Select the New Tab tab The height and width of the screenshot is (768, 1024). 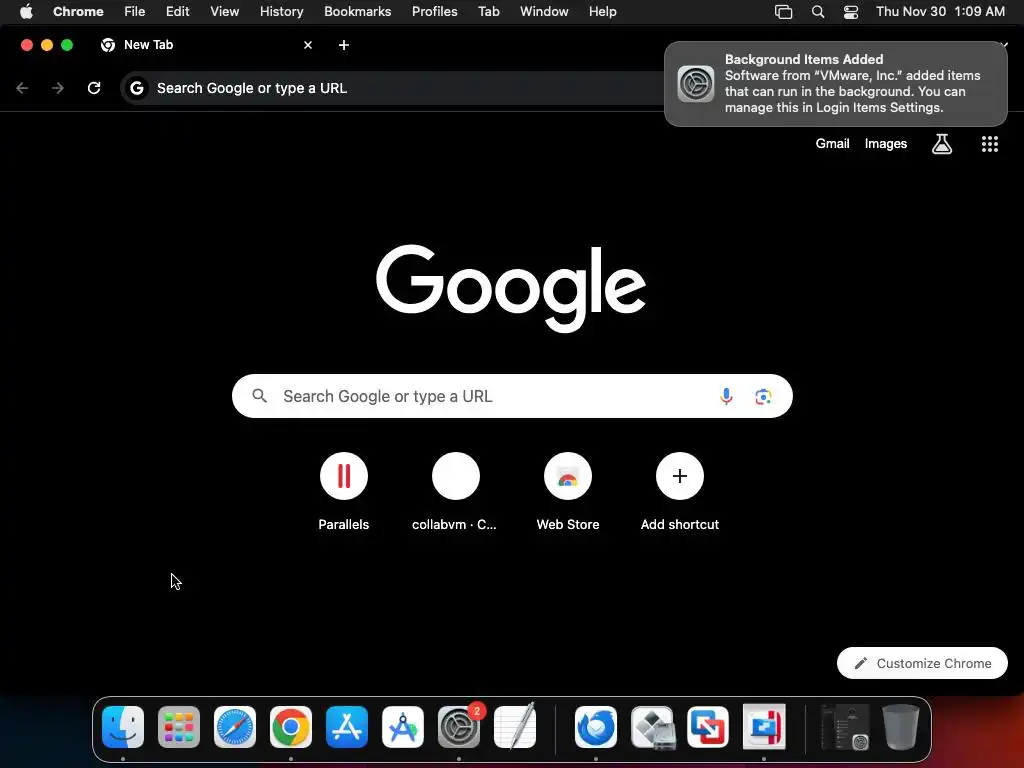(x=206, y=45)
